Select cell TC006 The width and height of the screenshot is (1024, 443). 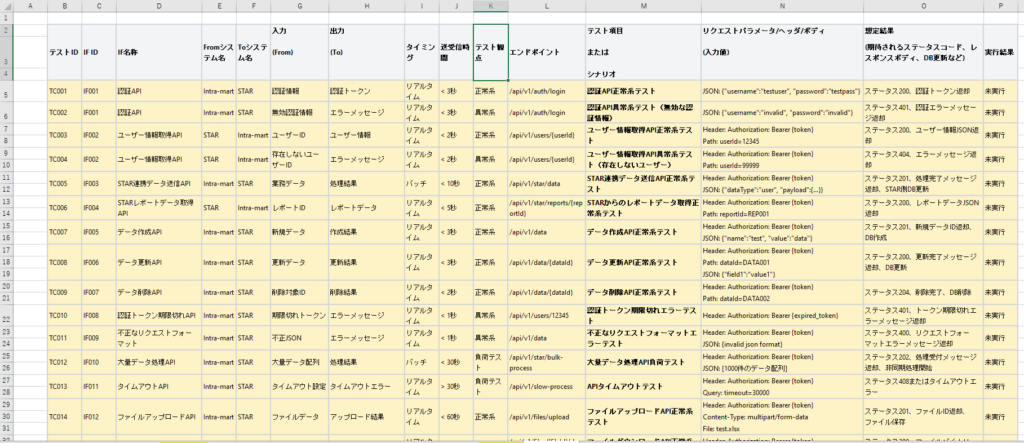(x=65, y=208)
